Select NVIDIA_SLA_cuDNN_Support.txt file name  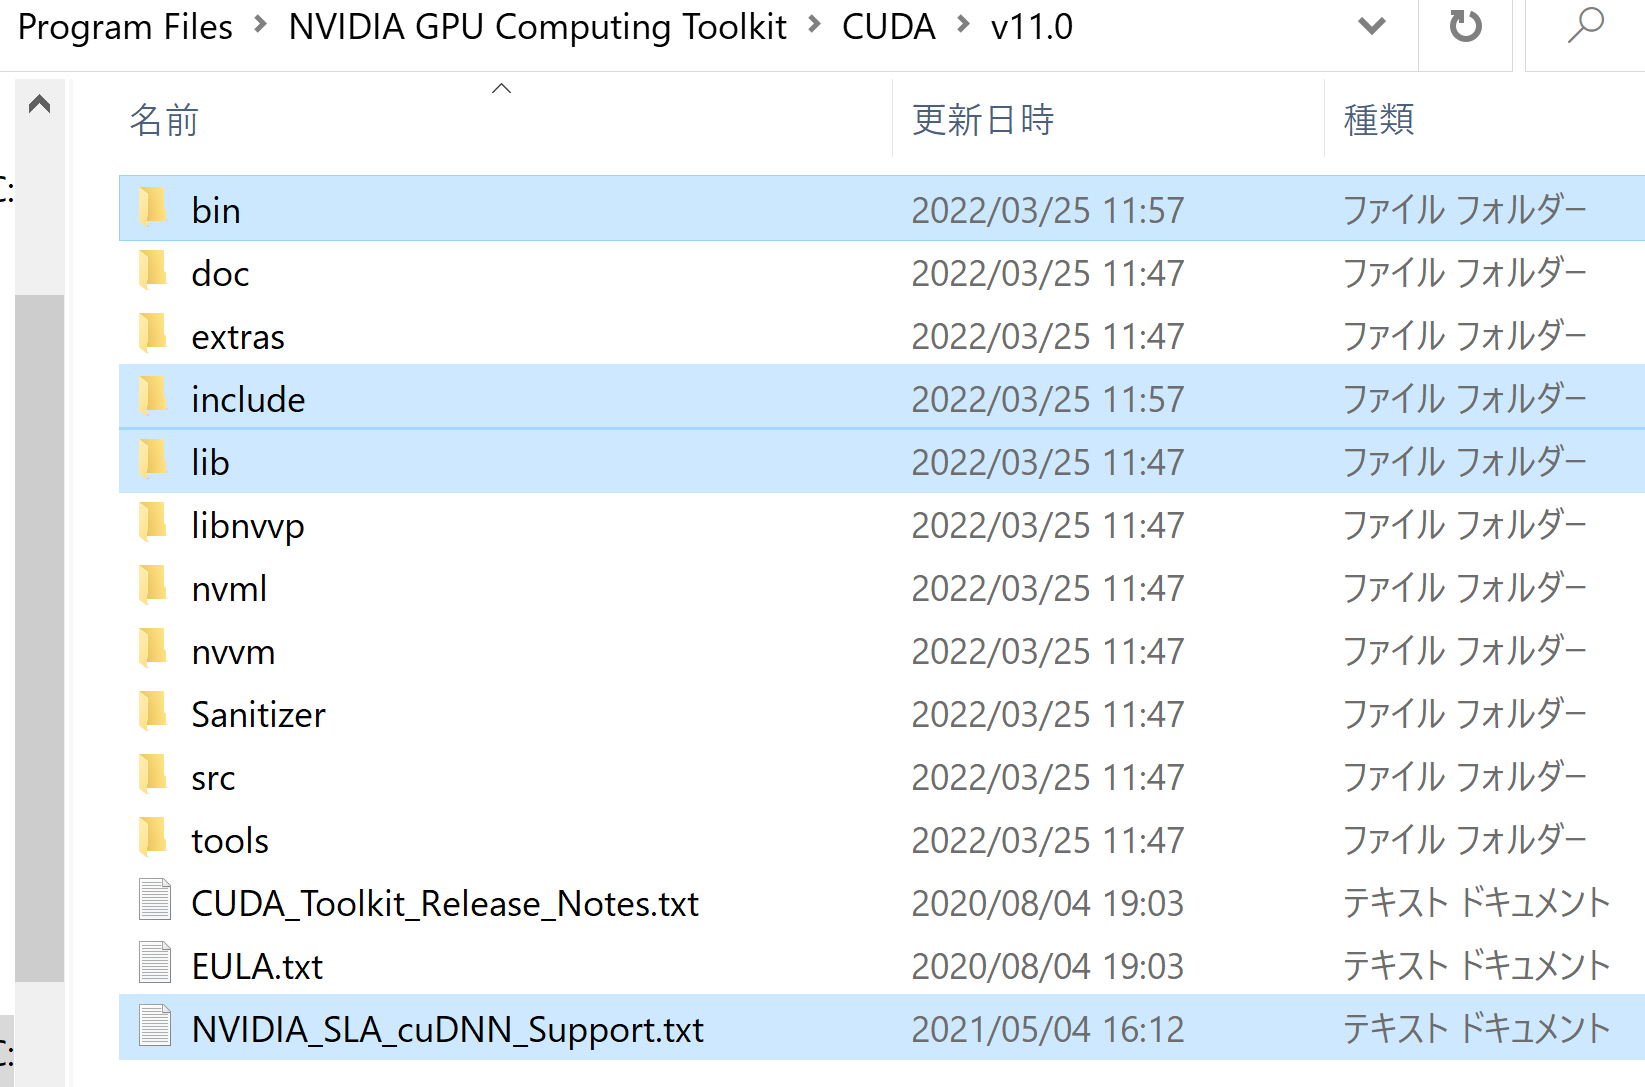pyautogui.click(x=447, y=1030)
